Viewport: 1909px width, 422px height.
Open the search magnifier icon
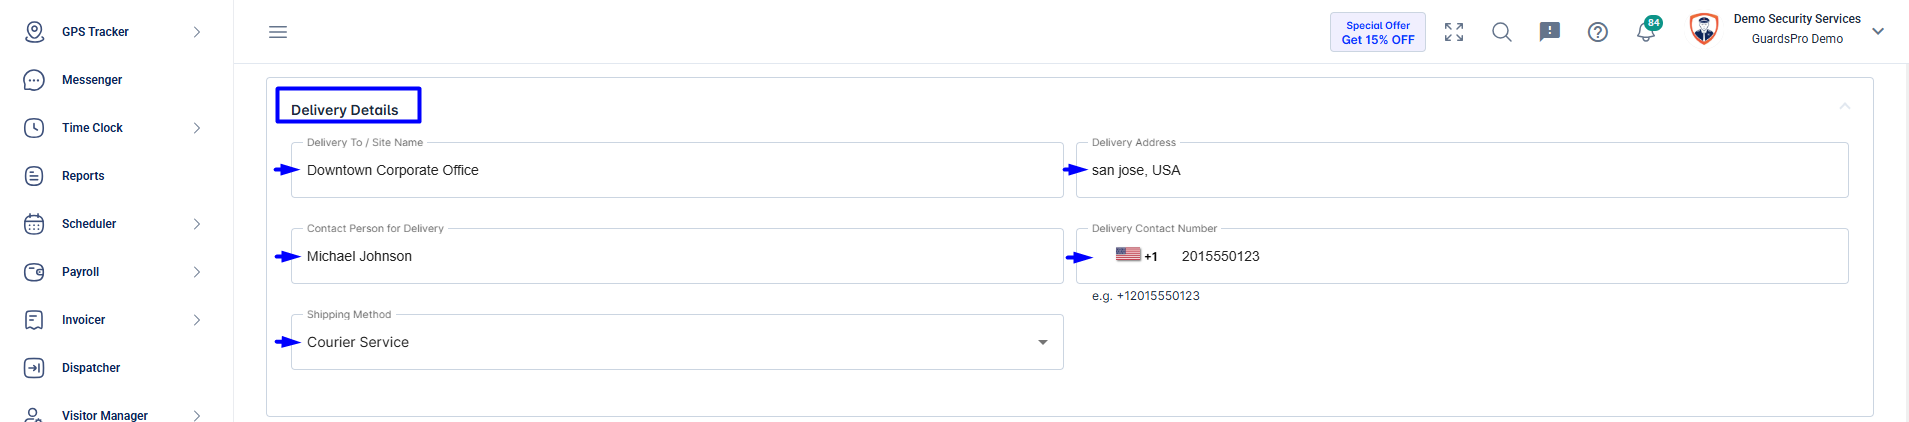pyautogui.click(x=1502, y=32)
